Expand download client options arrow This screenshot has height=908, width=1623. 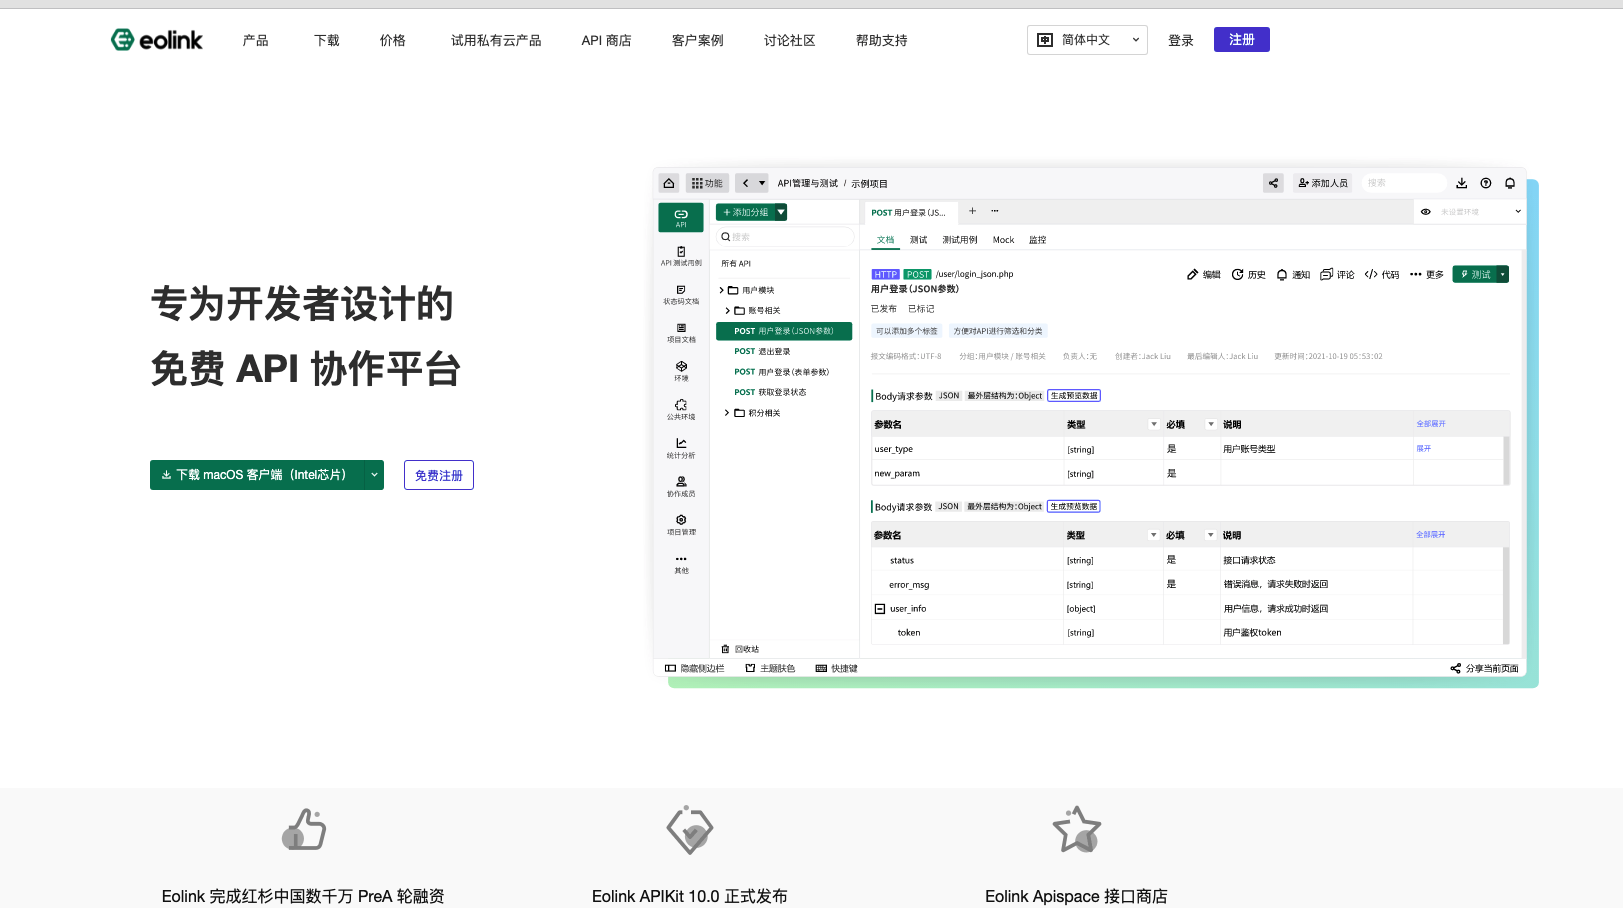click(x=374, y=475)
